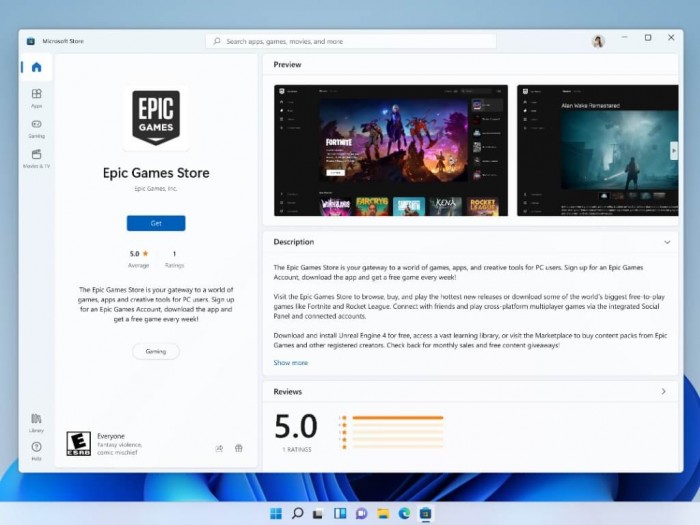Open Help from the sidebar

[36, 450]
